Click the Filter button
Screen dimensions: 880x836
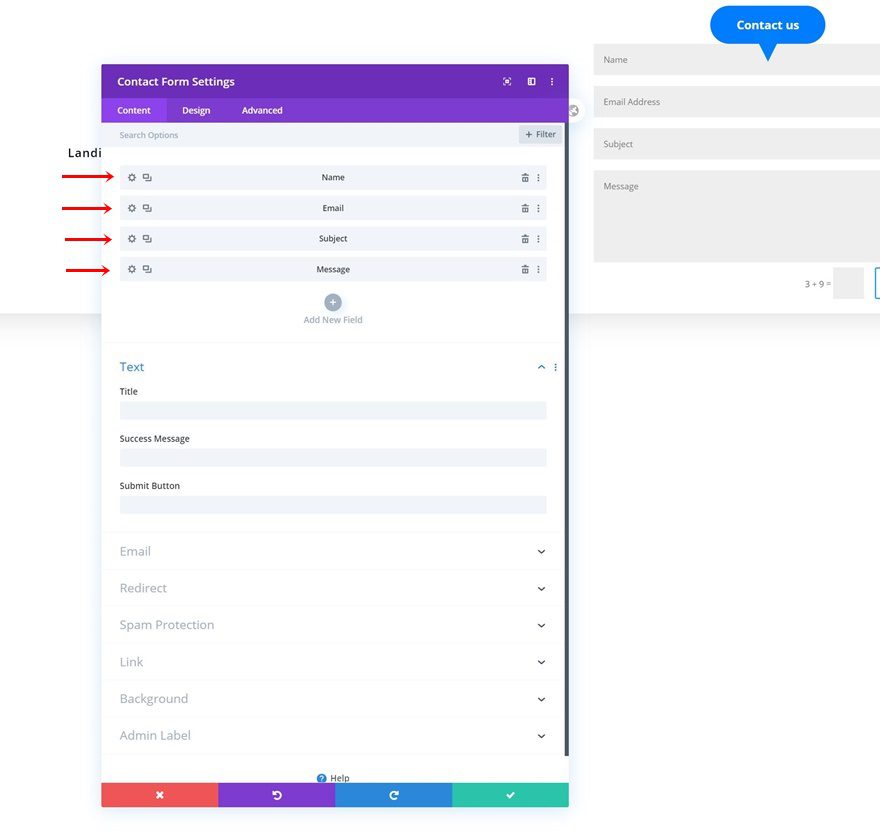(538, 134)
